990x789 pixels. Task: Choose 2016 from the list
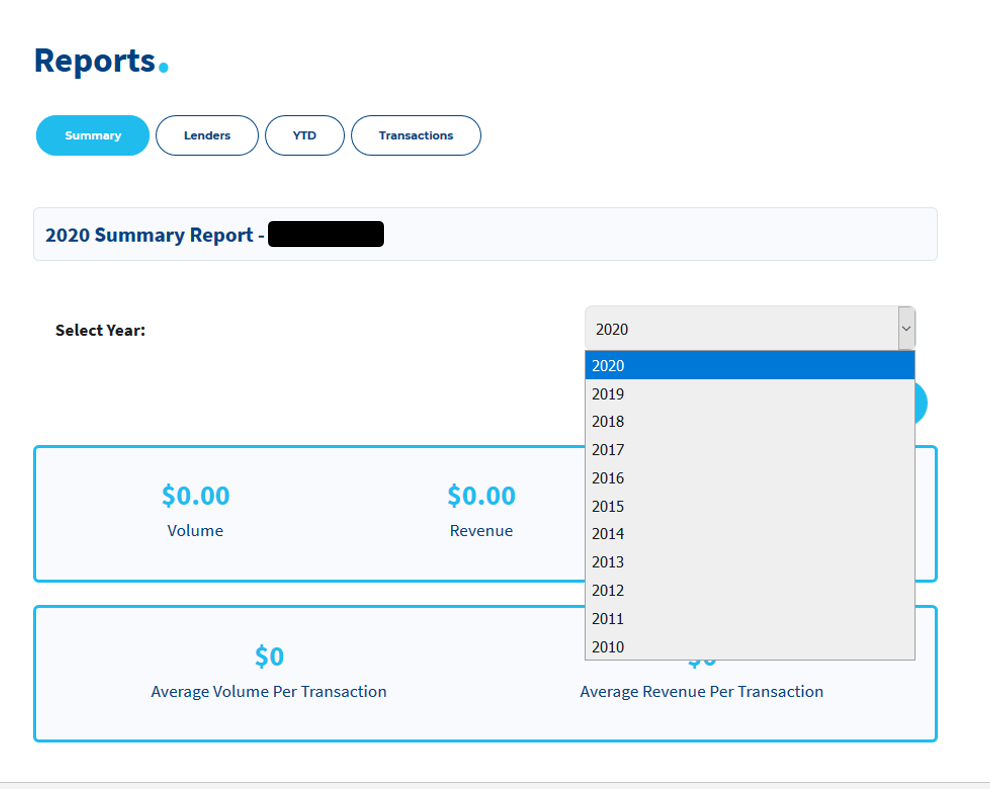coord(749,478)
